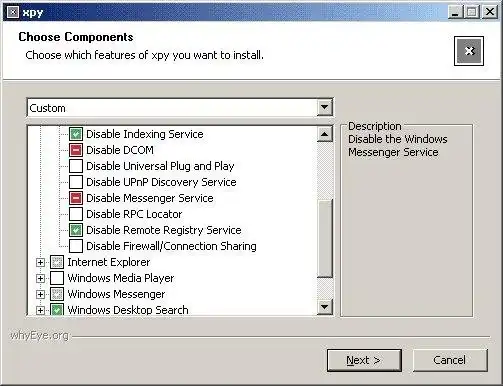Screen dimensions: 503x386
Task: Select the Windows Messenger tree label
Action: click(116, 294)
